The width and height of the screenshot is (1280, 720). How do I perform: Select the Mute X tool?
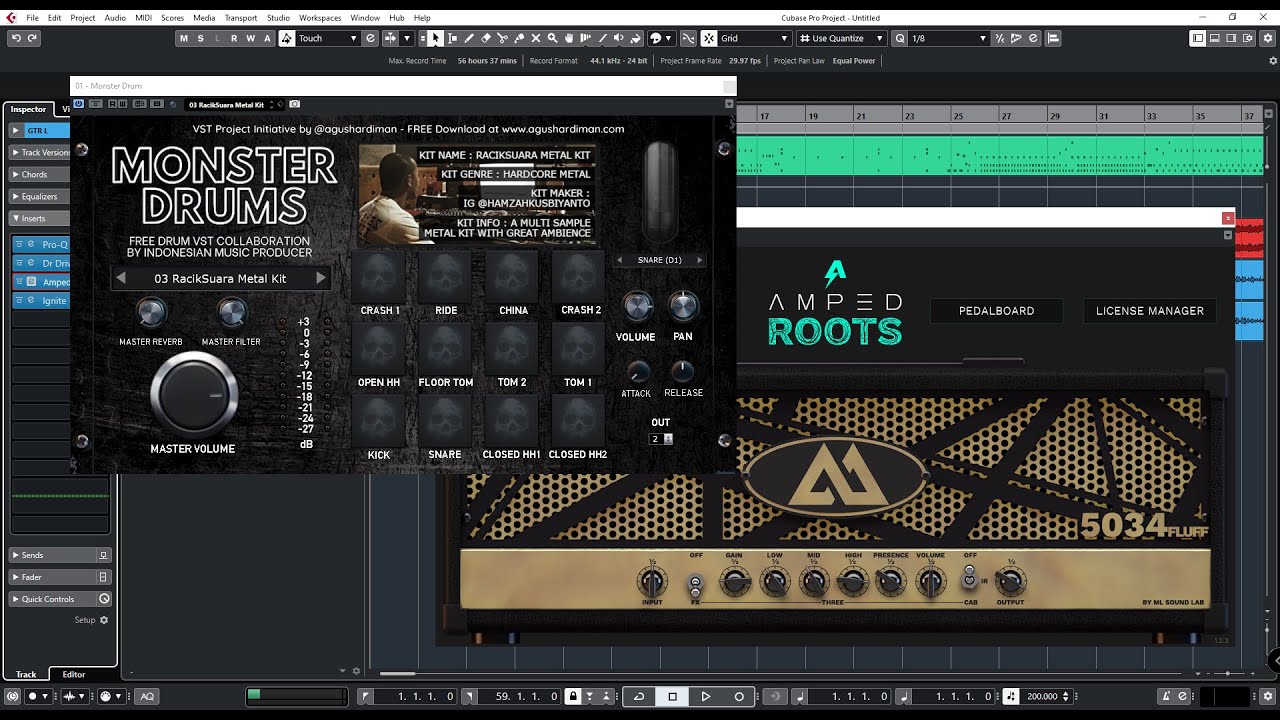(536, 38)
